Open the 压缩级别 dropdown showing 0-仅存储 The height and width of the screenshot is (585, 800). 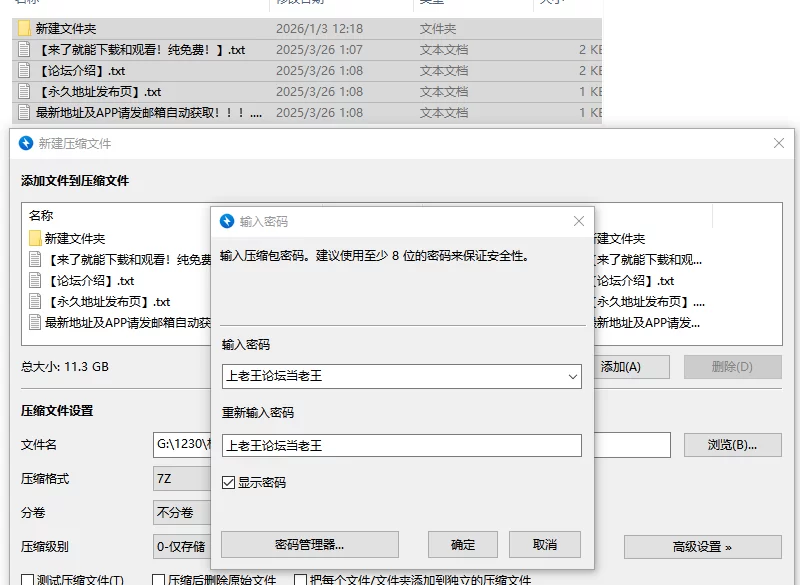pos(182,547)
